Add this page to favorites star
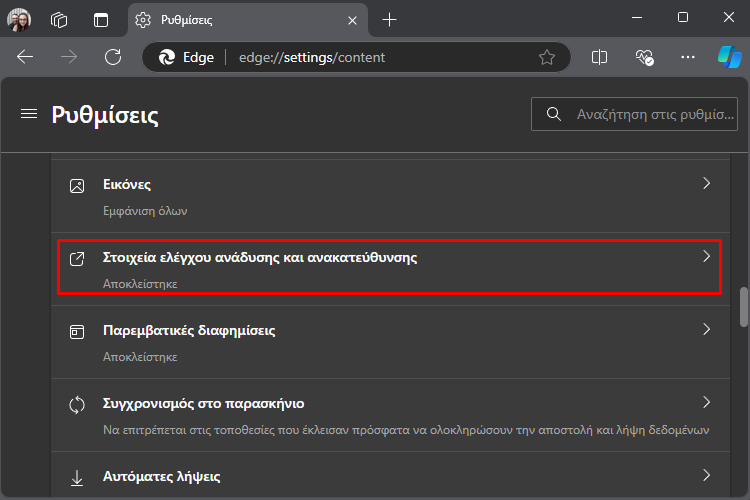The width and height of the screenshot is (750, 500). [547, 57]
